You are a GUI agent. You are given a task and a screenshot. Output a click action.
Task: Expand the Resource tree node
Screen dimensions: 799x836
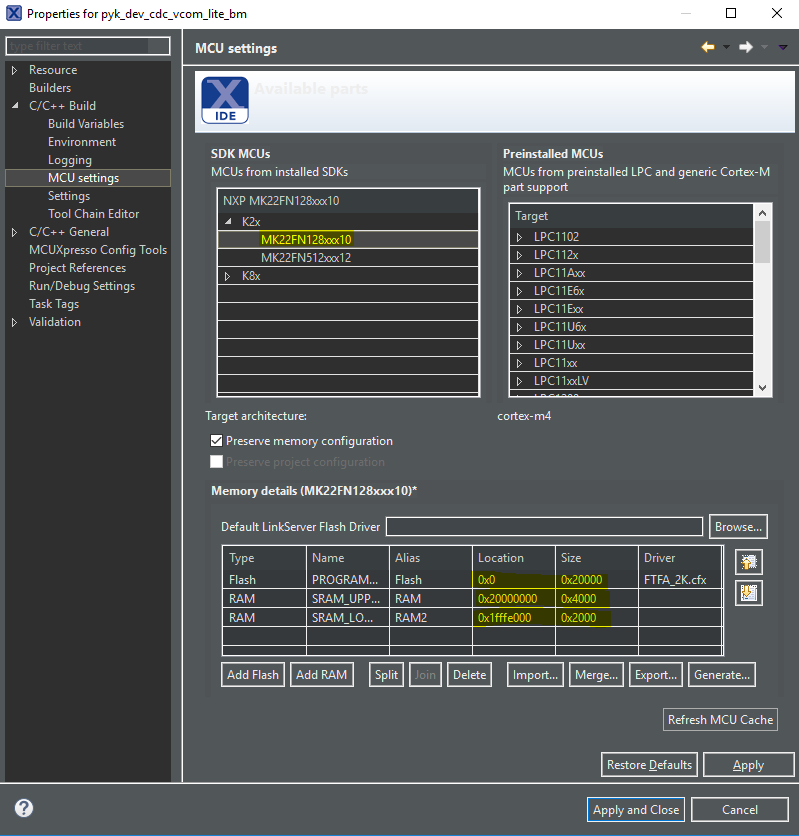(x=14, y=70)
